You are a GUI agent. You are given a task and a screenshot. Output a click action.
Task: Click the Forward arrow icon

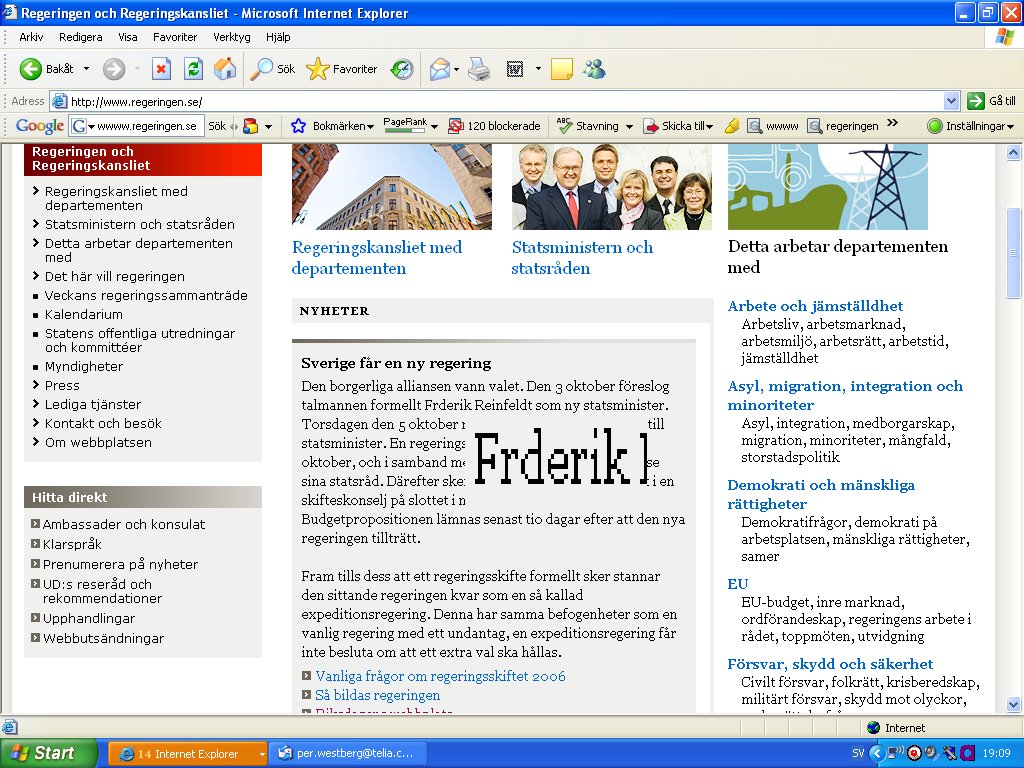click(x=114, y=69)
